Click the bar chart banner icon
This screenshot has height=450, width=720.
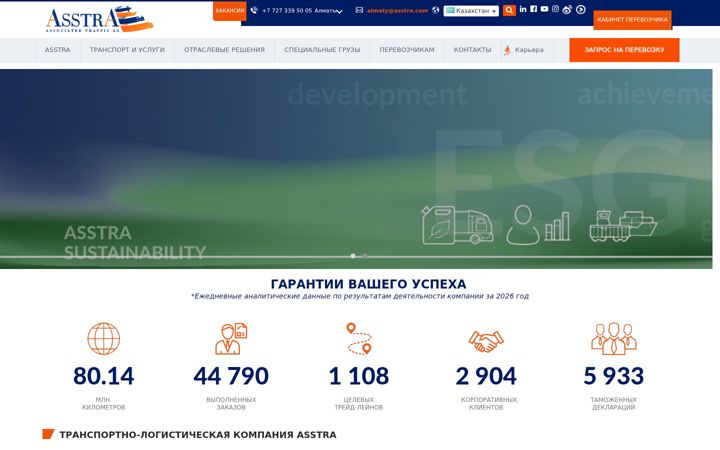coord(557,226)
